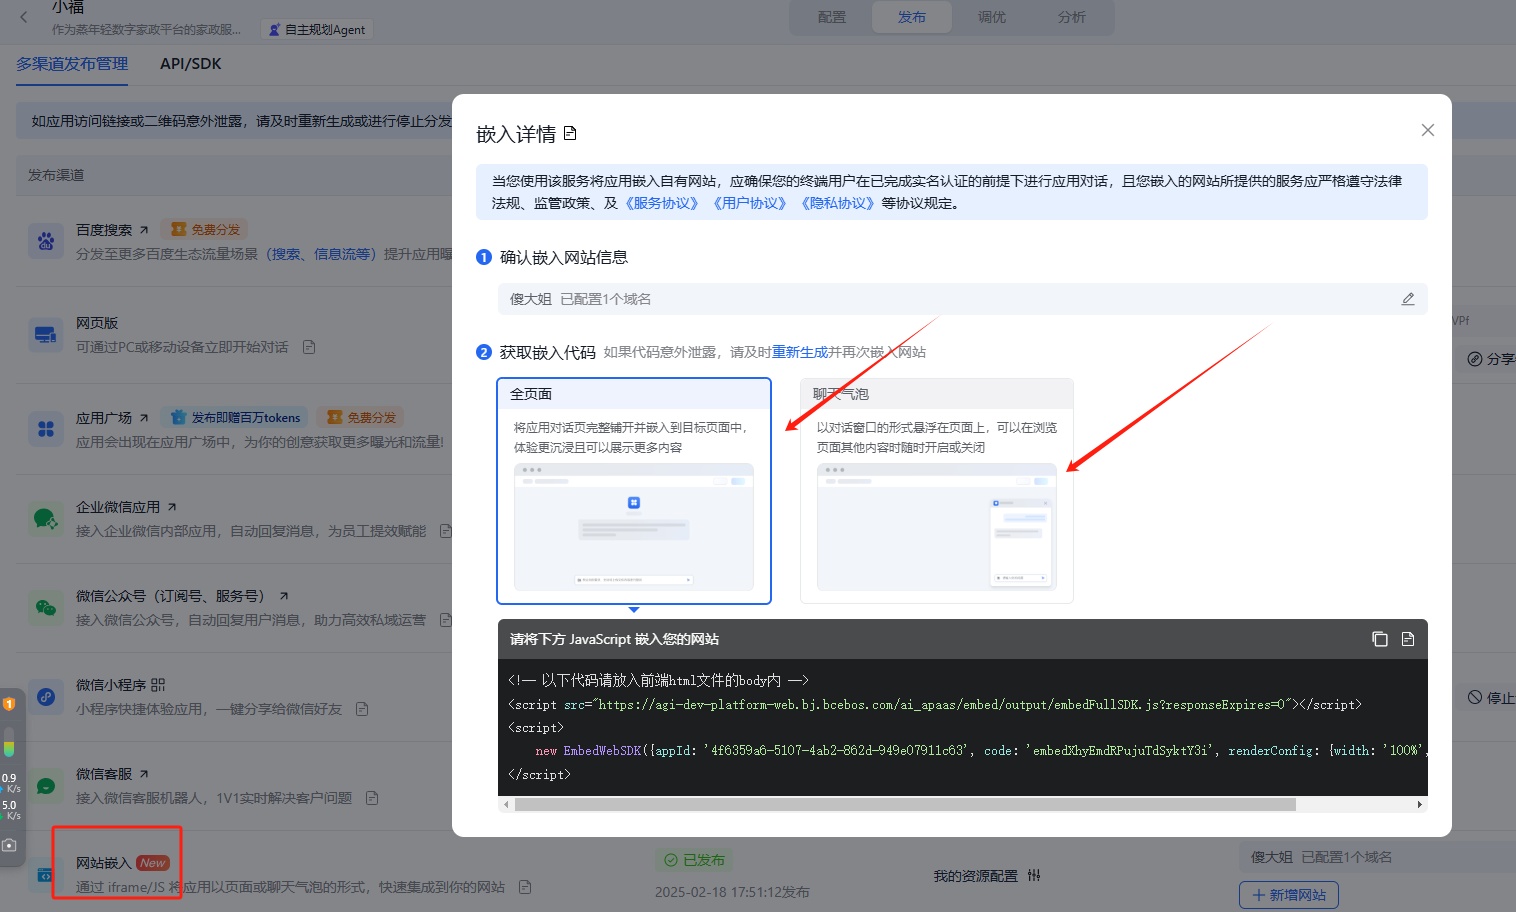Open the arrow link next to 应用广场
Image resolution: width=1516 pixels, height=912 pixels.
(144, 418)
